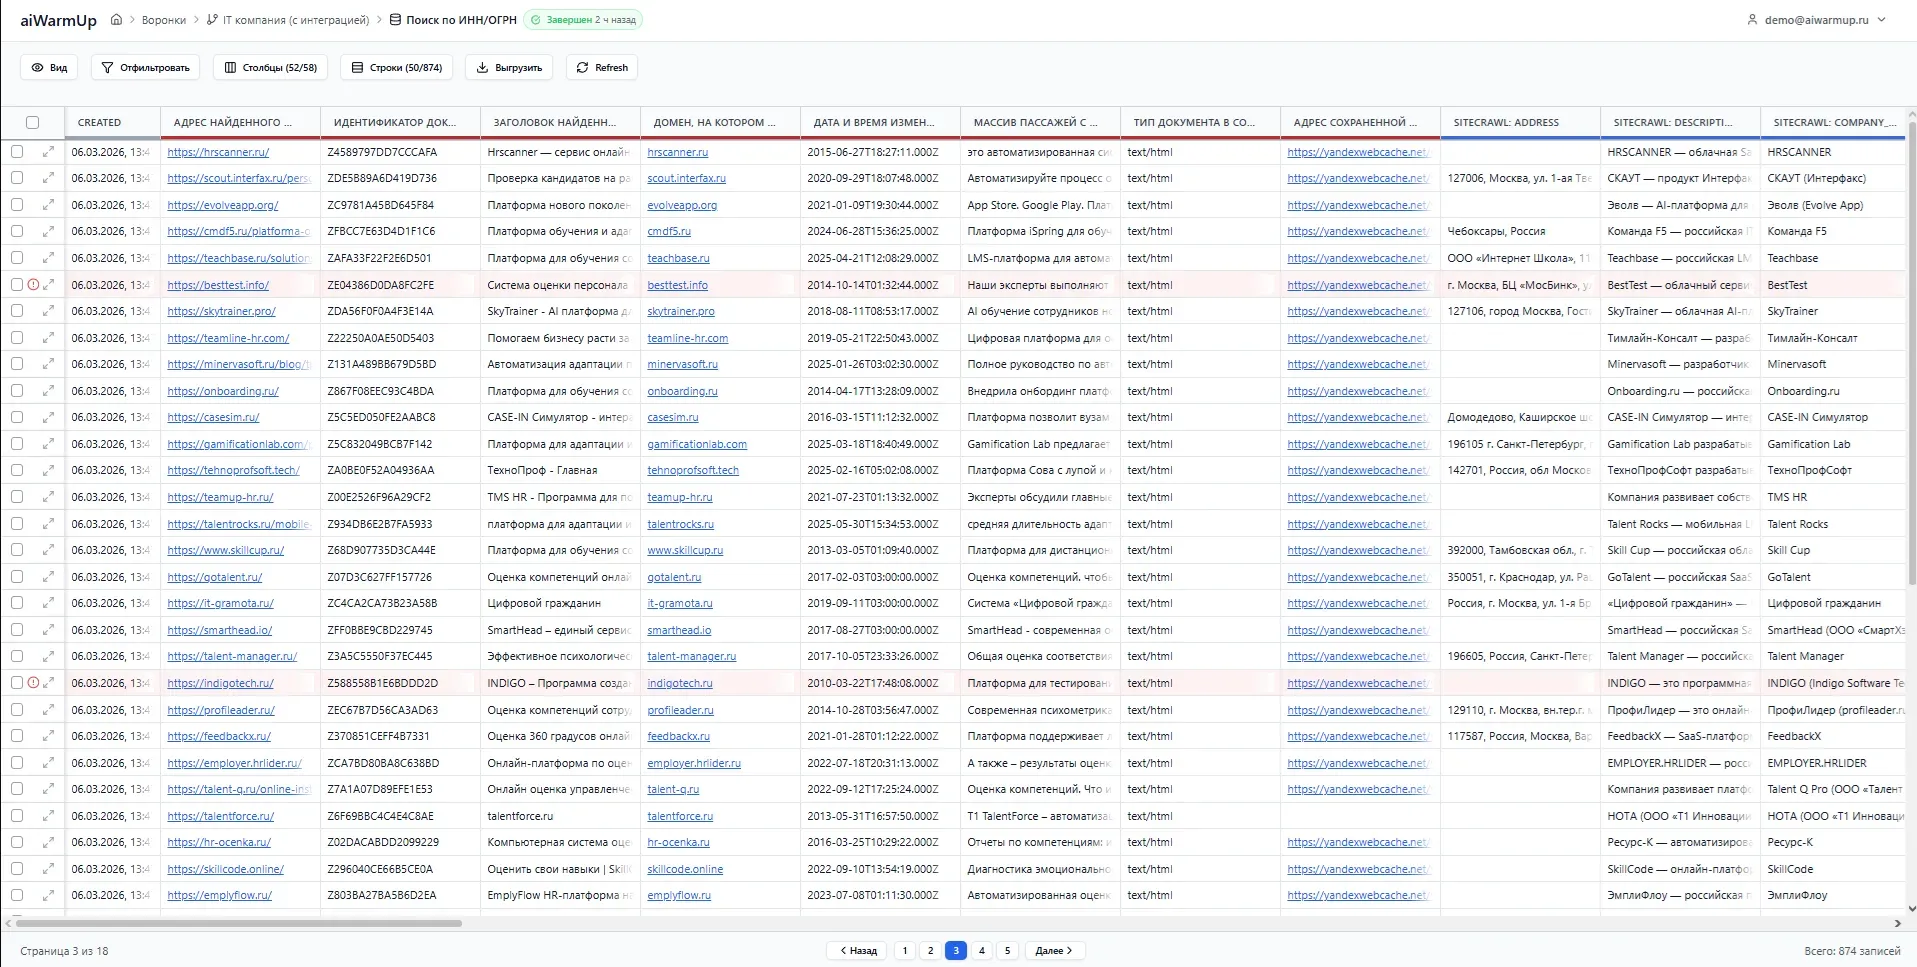Click the home icon in breadcrumb
Screen dimensions: 1917x967
(x=116, y=20)
